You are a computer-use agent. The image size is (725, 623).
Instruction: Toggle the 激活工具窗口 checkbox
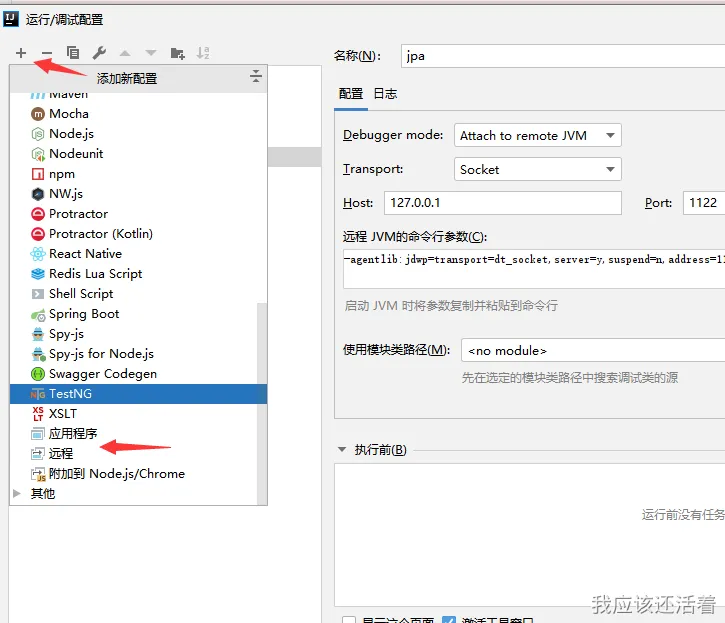click(449, 619)
